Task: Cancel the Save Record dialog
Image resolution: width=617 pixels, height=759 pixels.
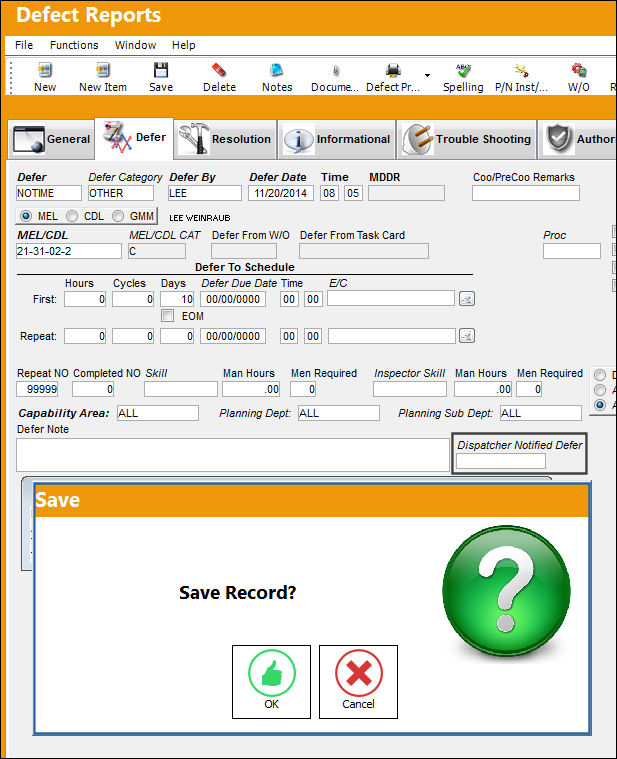Action: 358,682
